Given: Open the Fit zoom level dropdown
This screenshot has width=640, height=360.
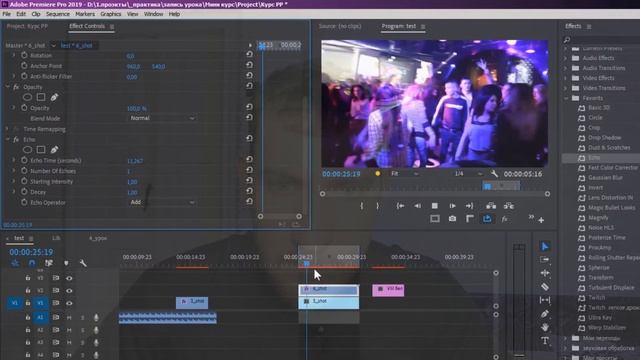Looking at the screenshot, I should 404,174.
